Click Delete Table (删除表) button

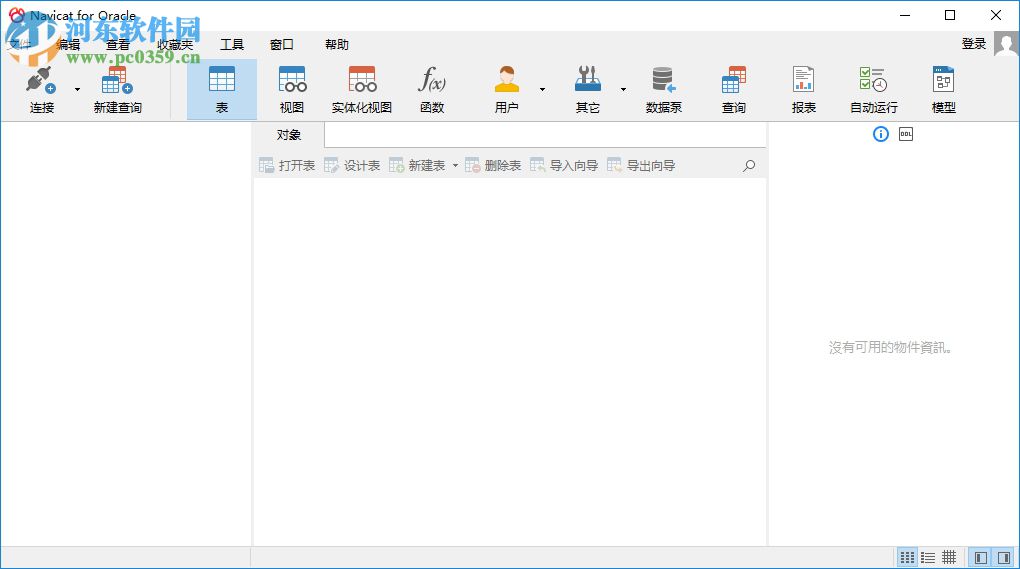(x=493, y=166)
